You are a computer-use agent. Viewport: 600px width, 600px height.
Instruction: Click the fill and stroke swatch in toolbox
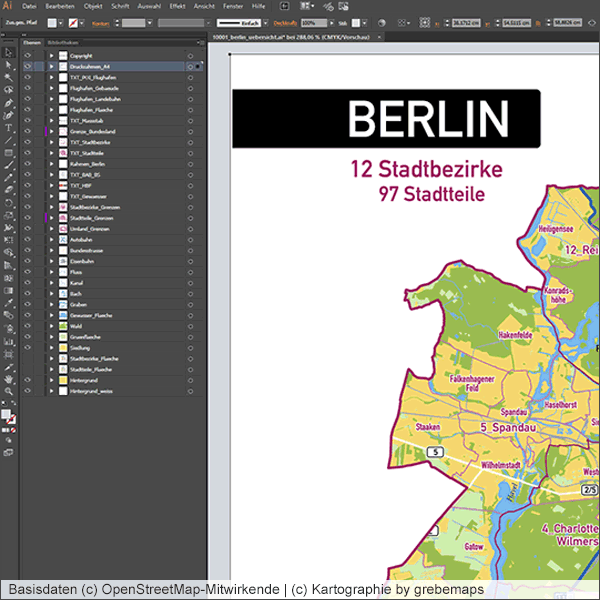[x=8, y=415]
